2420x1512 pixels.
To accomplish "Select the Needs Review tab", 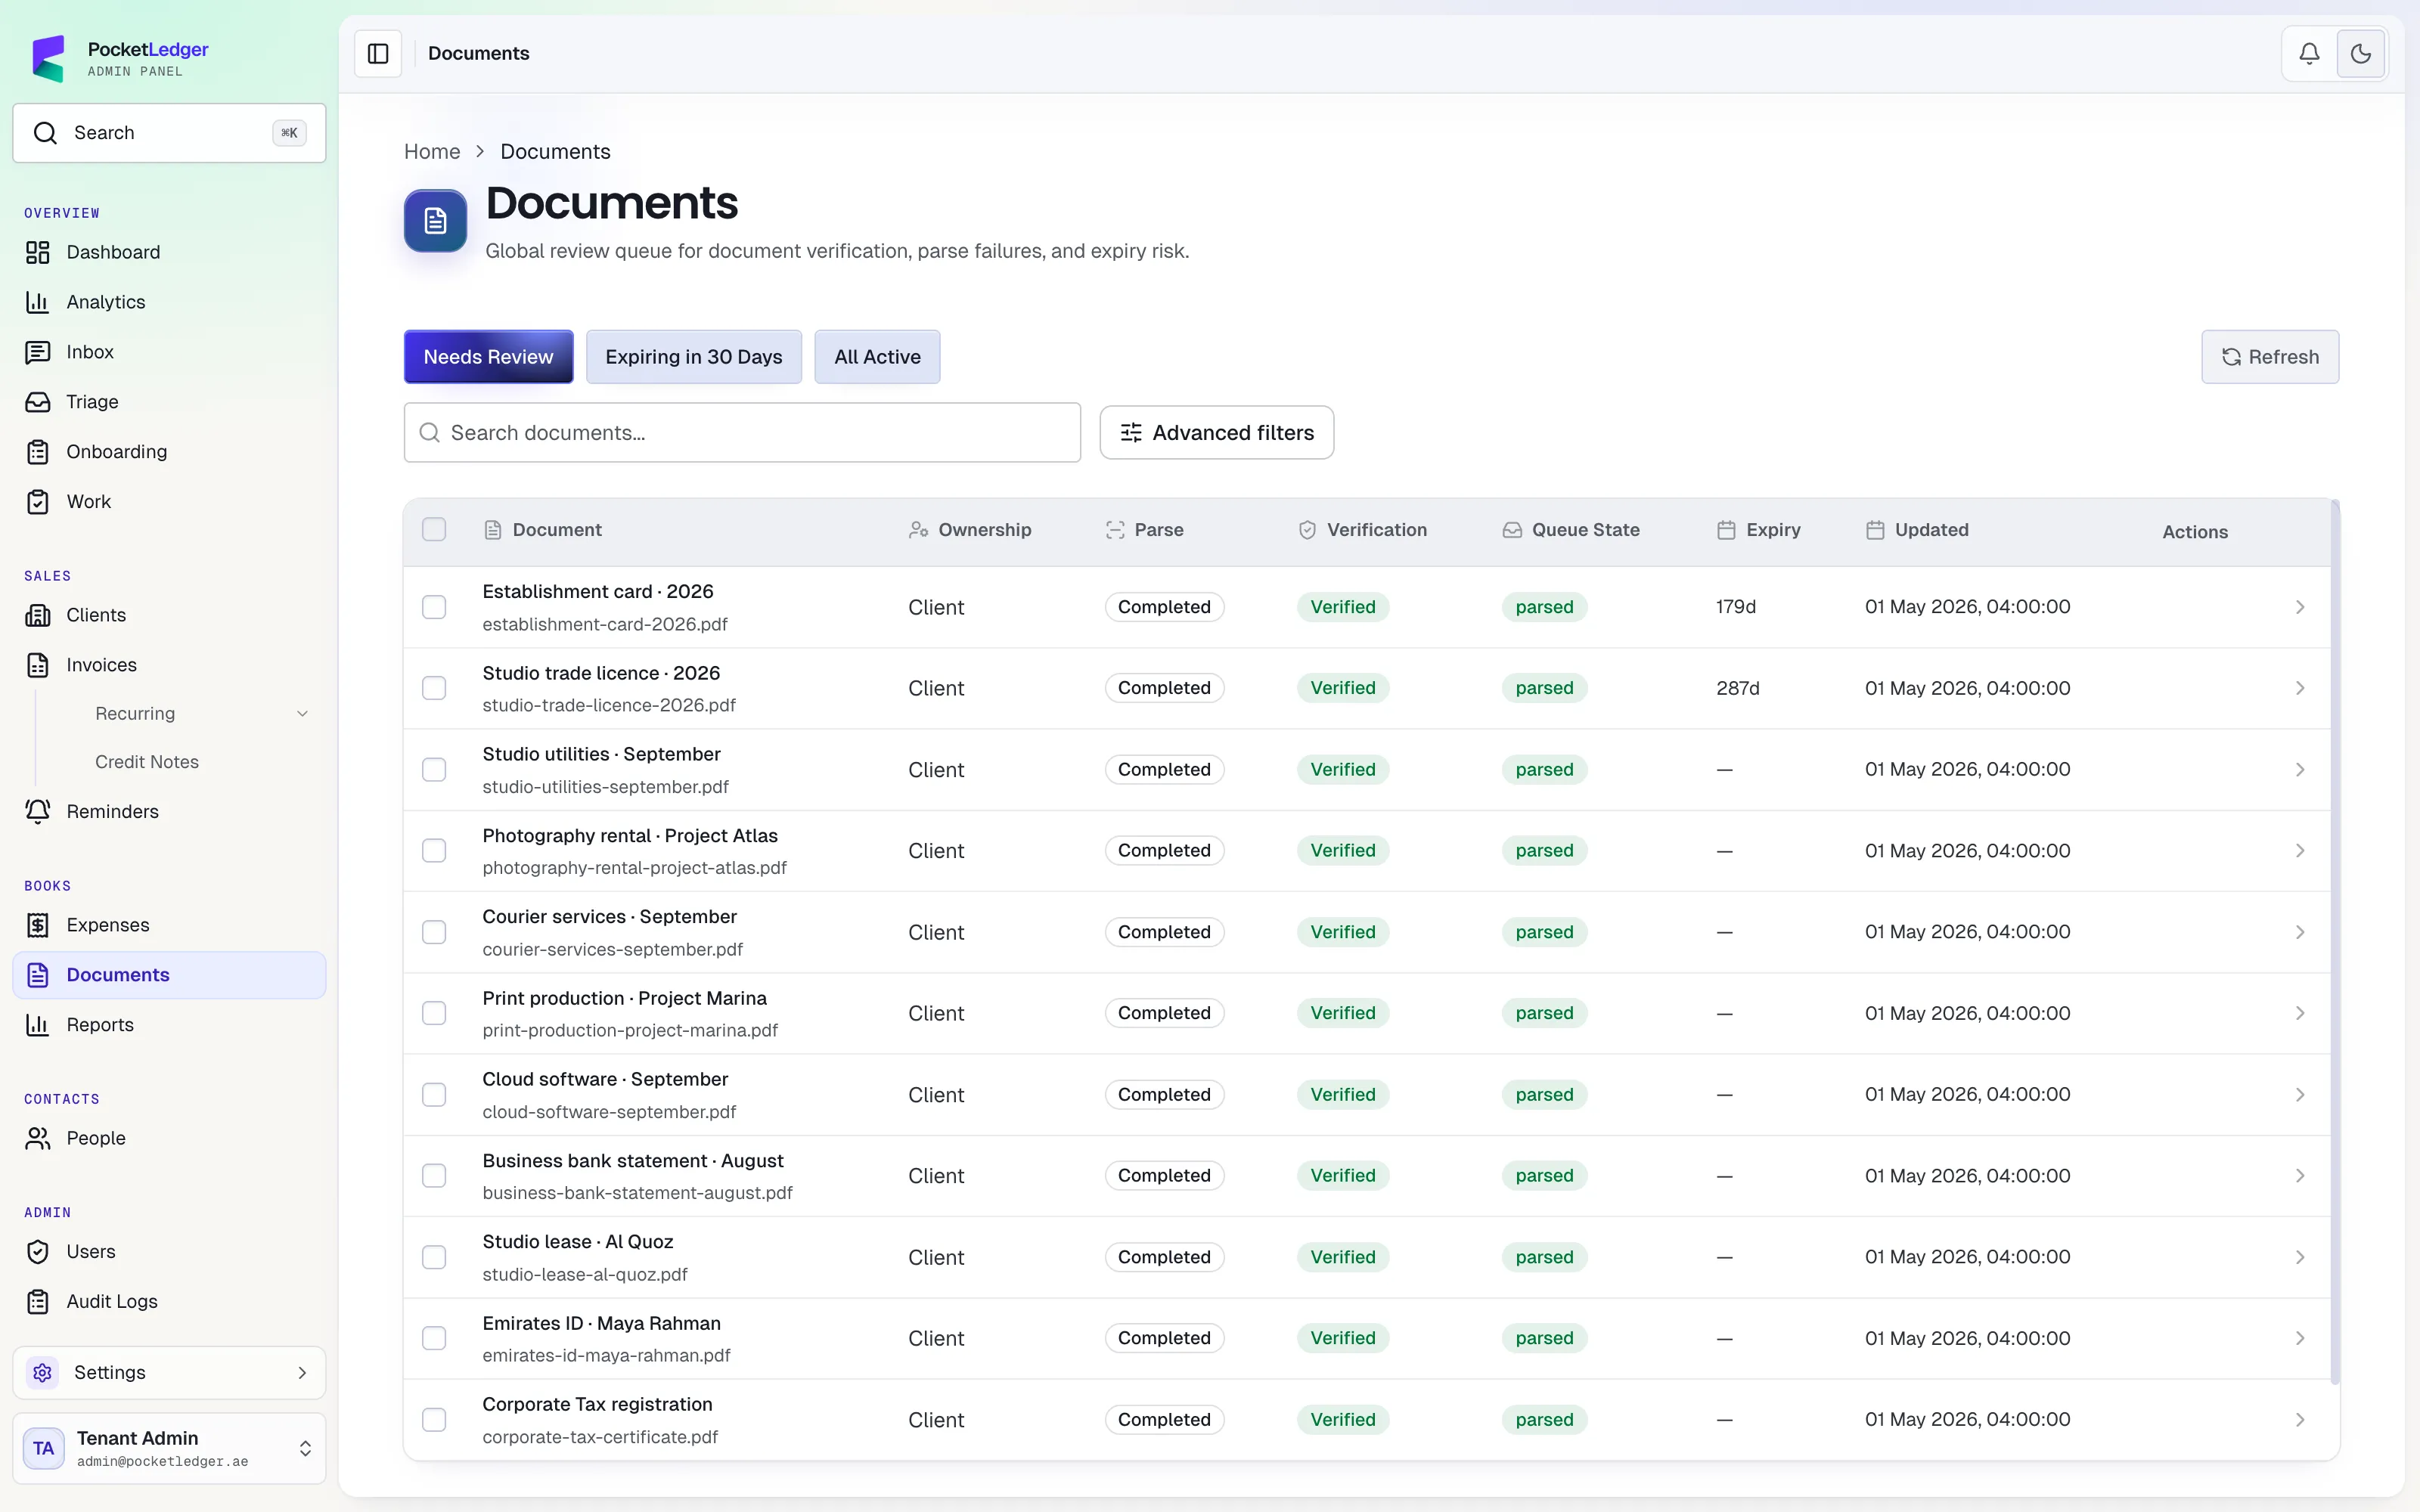I will [488, 357].
